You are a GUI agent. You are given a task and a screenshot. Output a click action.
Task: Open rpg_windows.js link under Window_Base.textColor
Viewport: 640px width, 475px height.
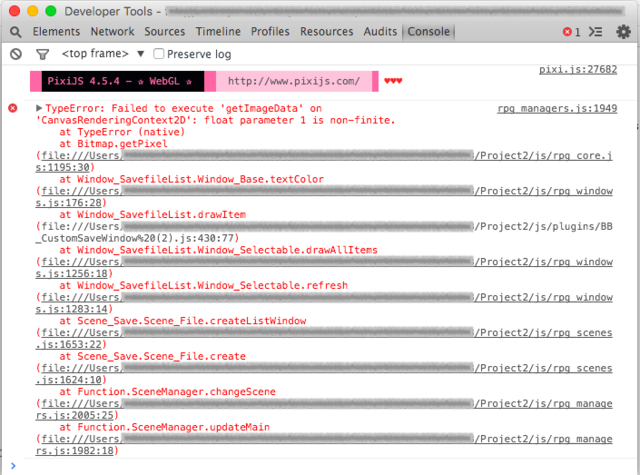(324, 197)
